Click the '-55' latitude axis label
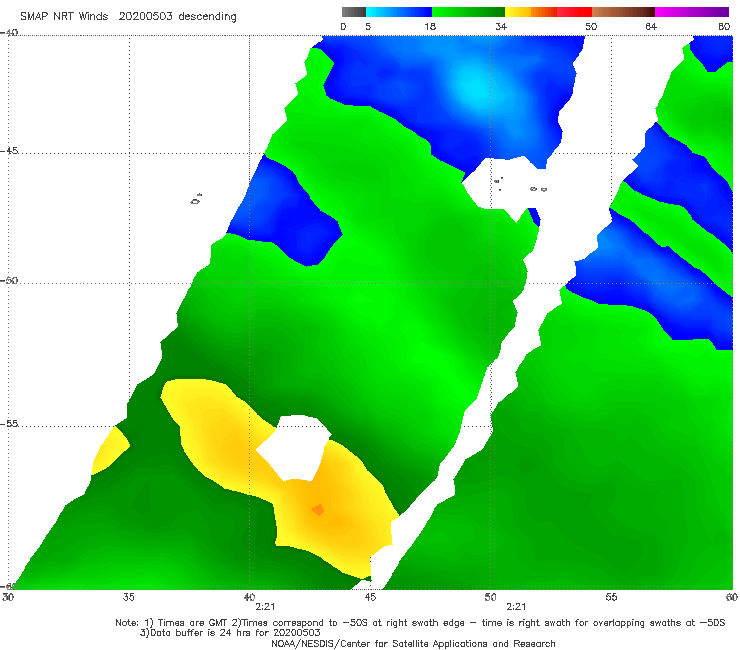The width and height of the screenshot is (740, 650). [9, 423]
